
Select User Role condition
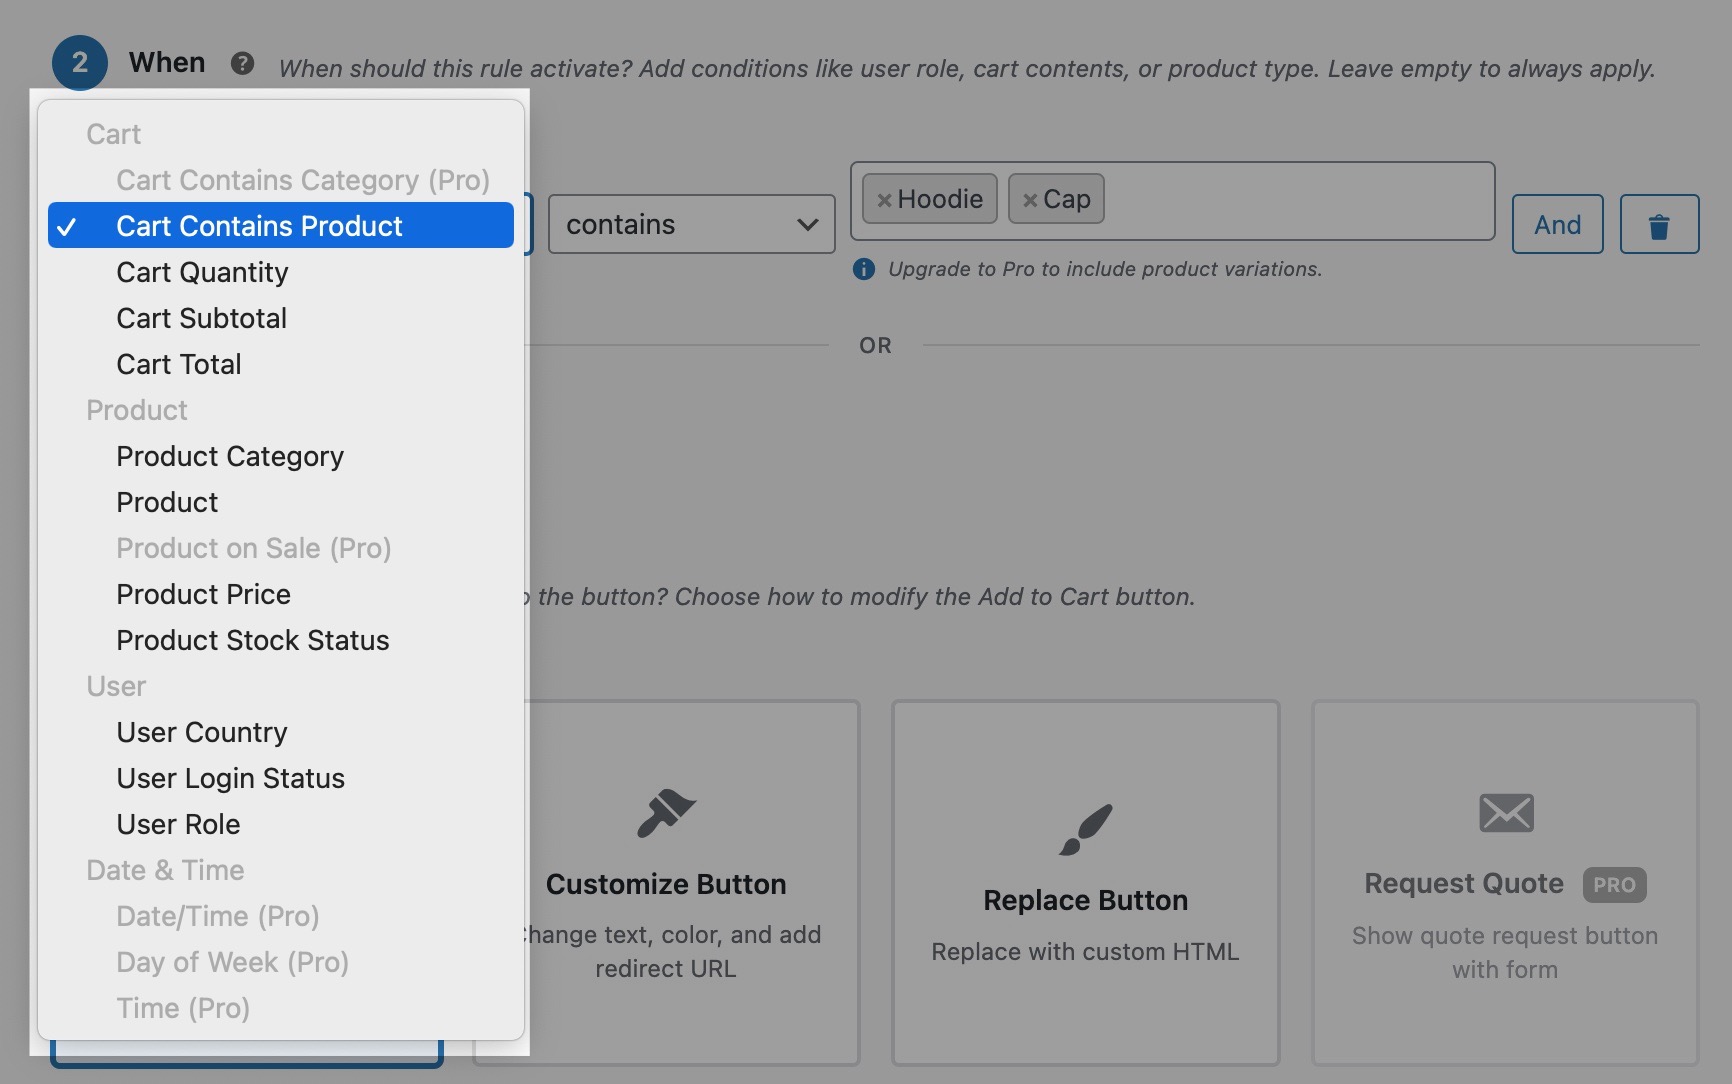point(178,823)
